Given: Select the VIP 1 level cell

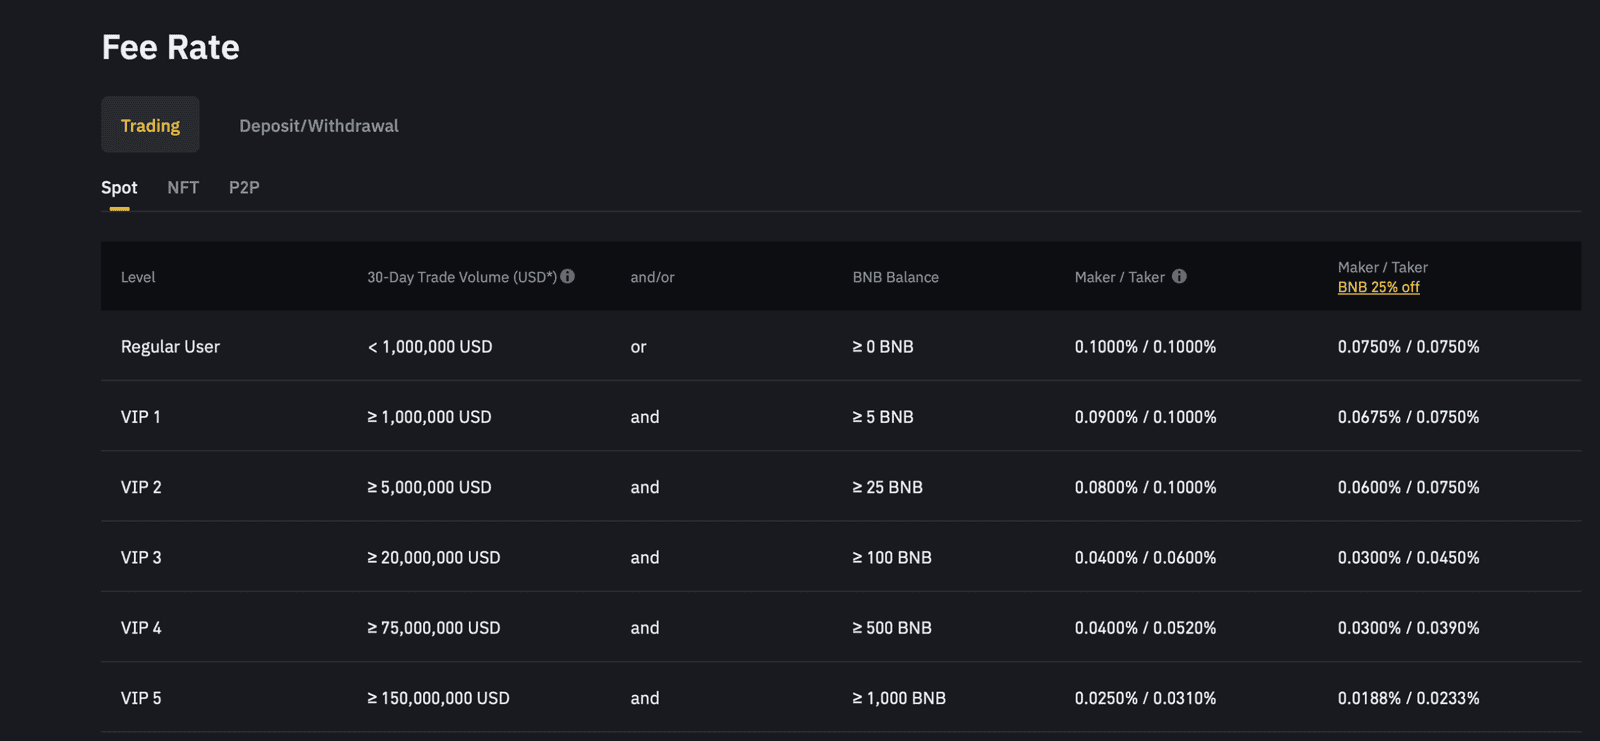Looking at the screenshot, I should click(141, 417).
